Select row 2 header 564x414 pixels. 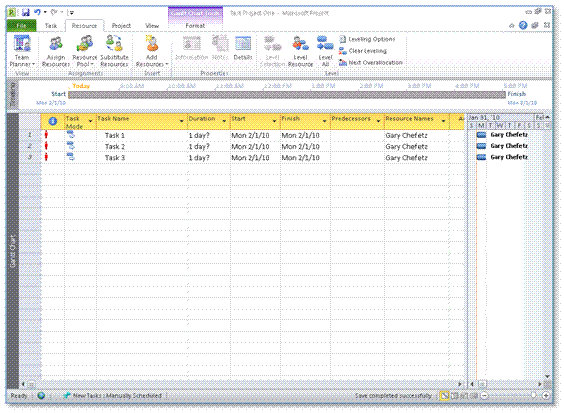pyautogui.click(x=30, y=146)
